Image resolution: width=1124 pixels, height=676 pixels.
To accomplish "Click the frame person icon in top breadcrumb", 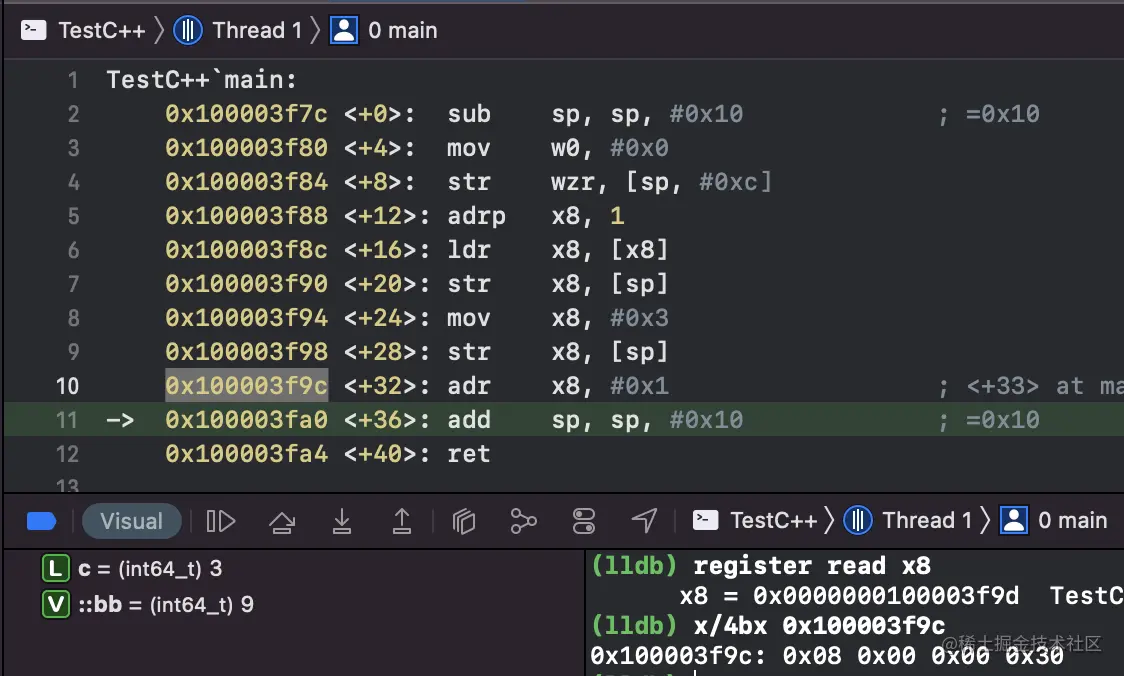I will coord(343,30).
